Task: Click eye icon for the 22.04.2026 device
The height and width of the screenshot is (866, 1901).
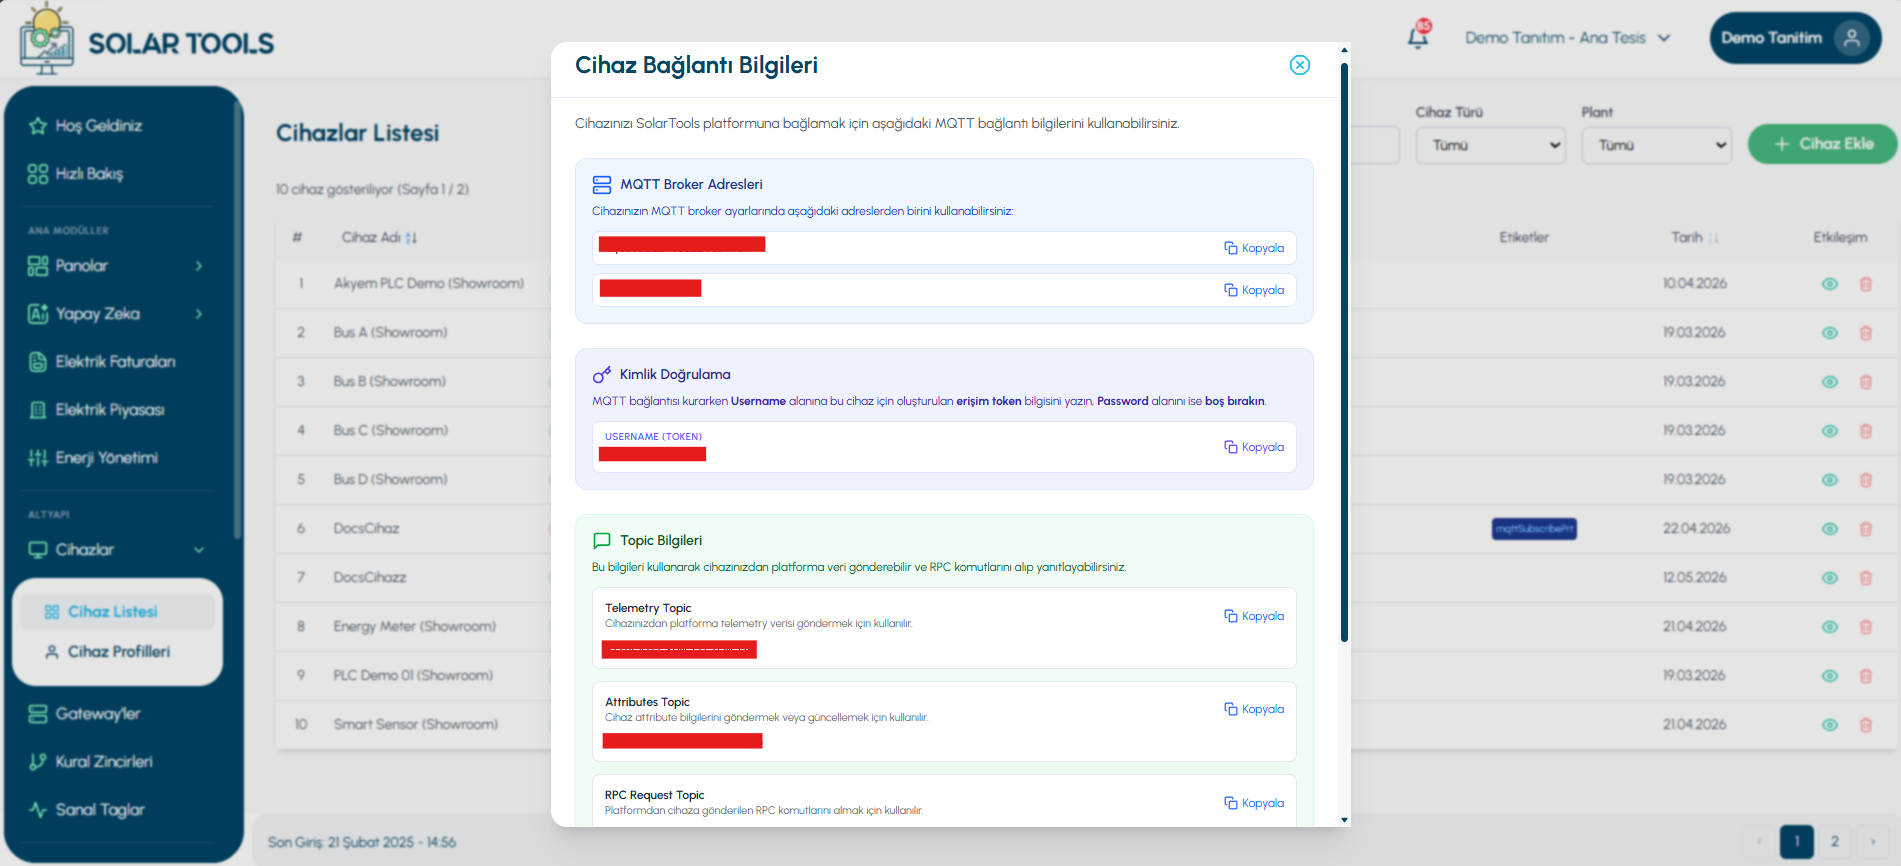Action: point(1830,529)
